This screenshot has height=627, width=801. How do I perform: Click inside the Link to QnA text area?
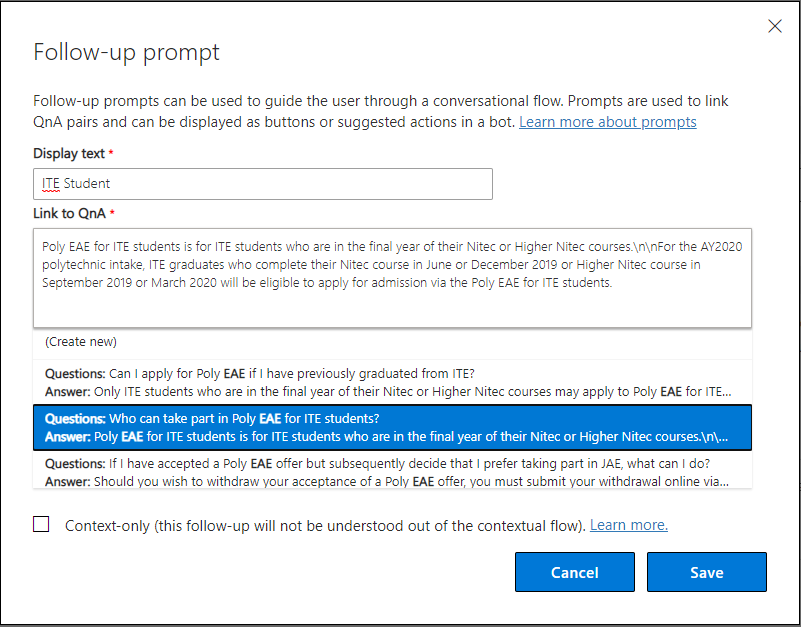click(x=392, y=278)
